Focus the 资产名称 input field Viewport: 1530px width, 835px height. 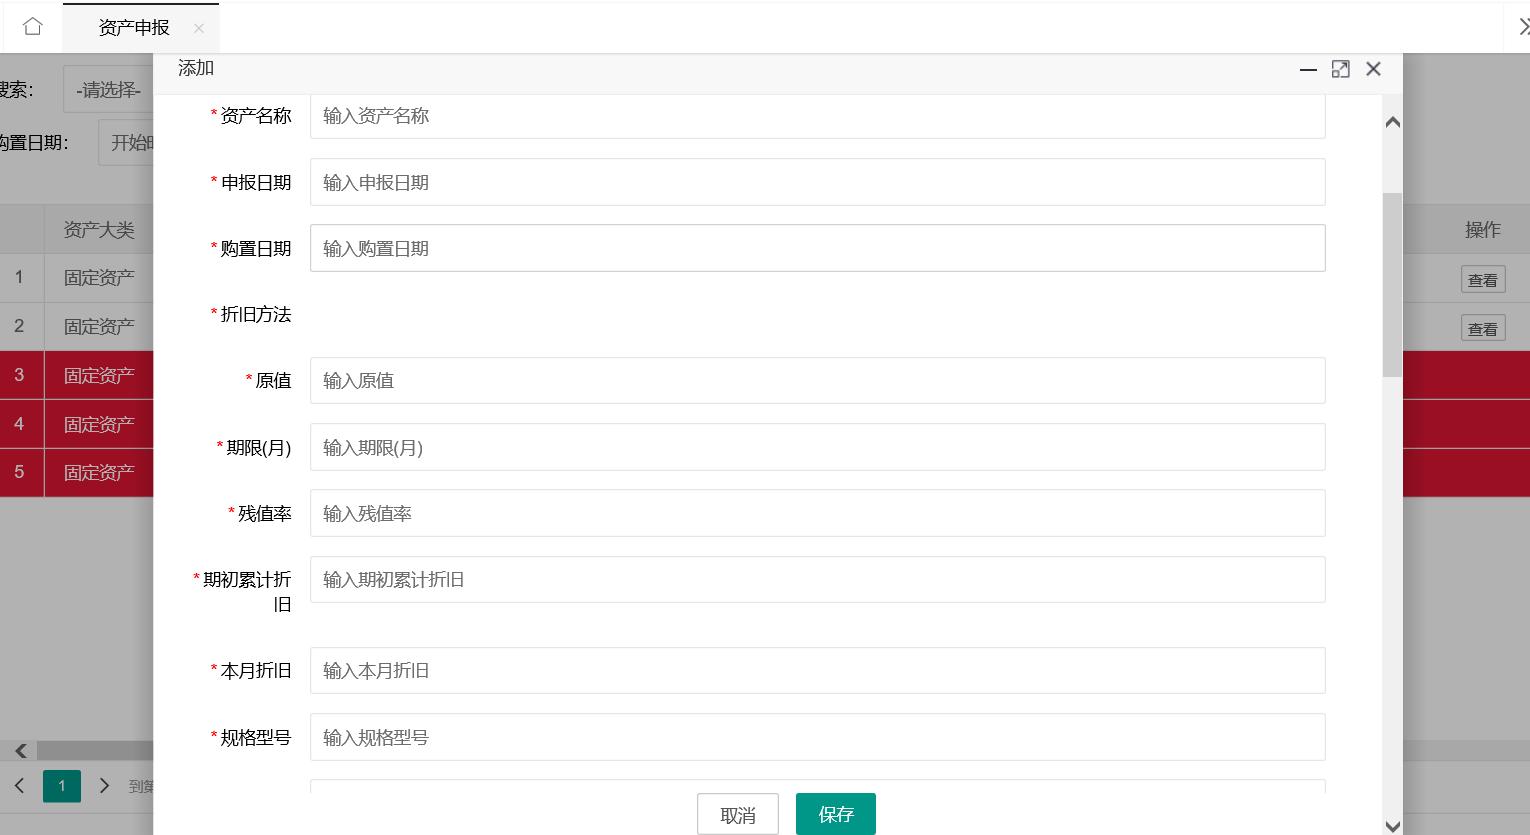817,116
